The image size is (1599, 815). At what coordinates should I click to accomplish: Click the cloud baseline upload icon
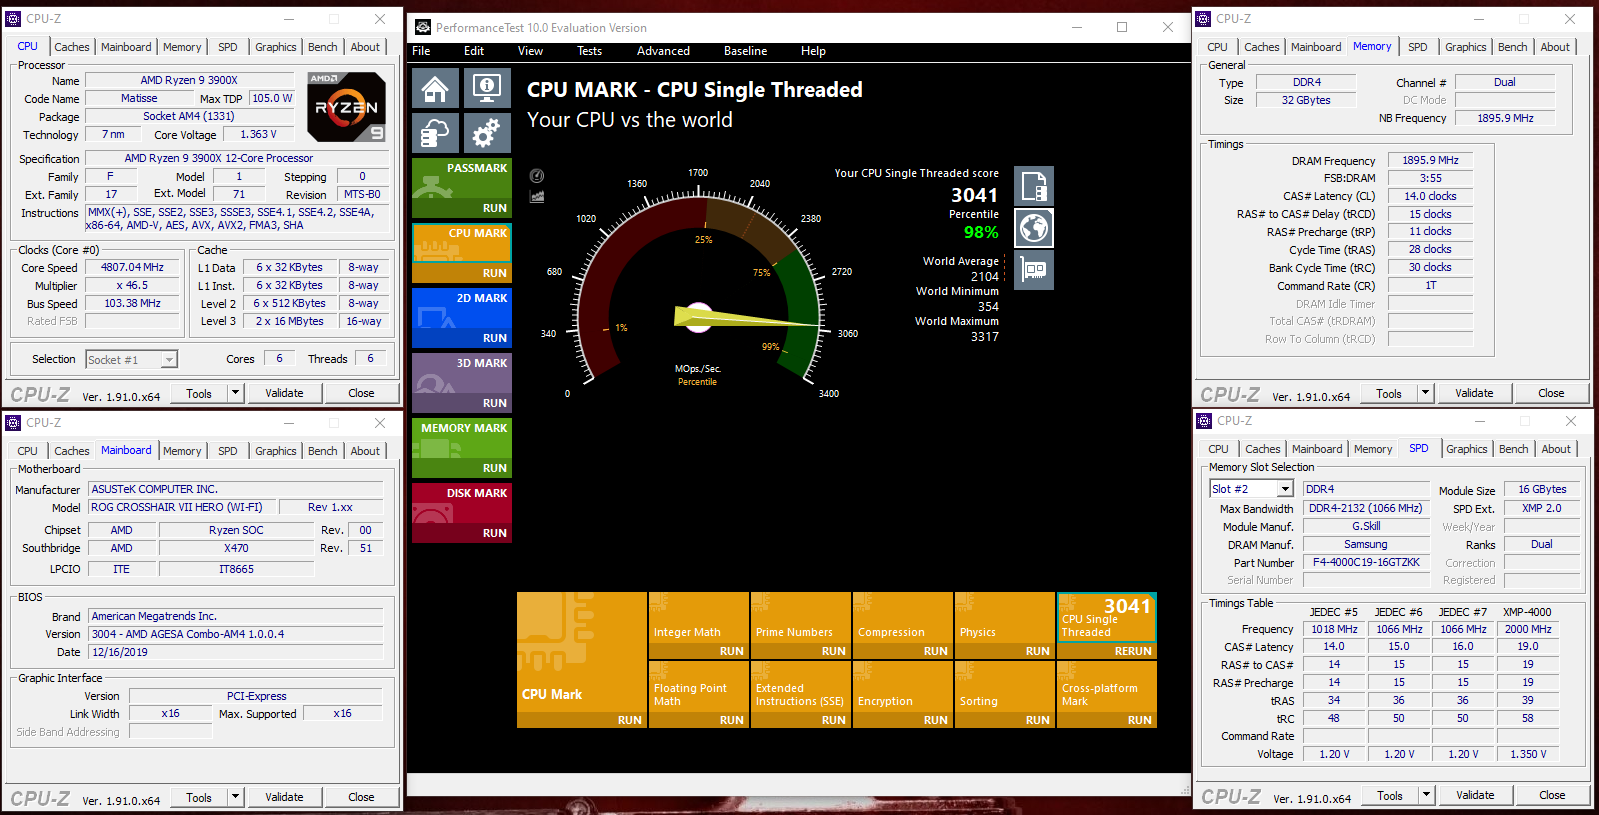[x=435, y=133]
